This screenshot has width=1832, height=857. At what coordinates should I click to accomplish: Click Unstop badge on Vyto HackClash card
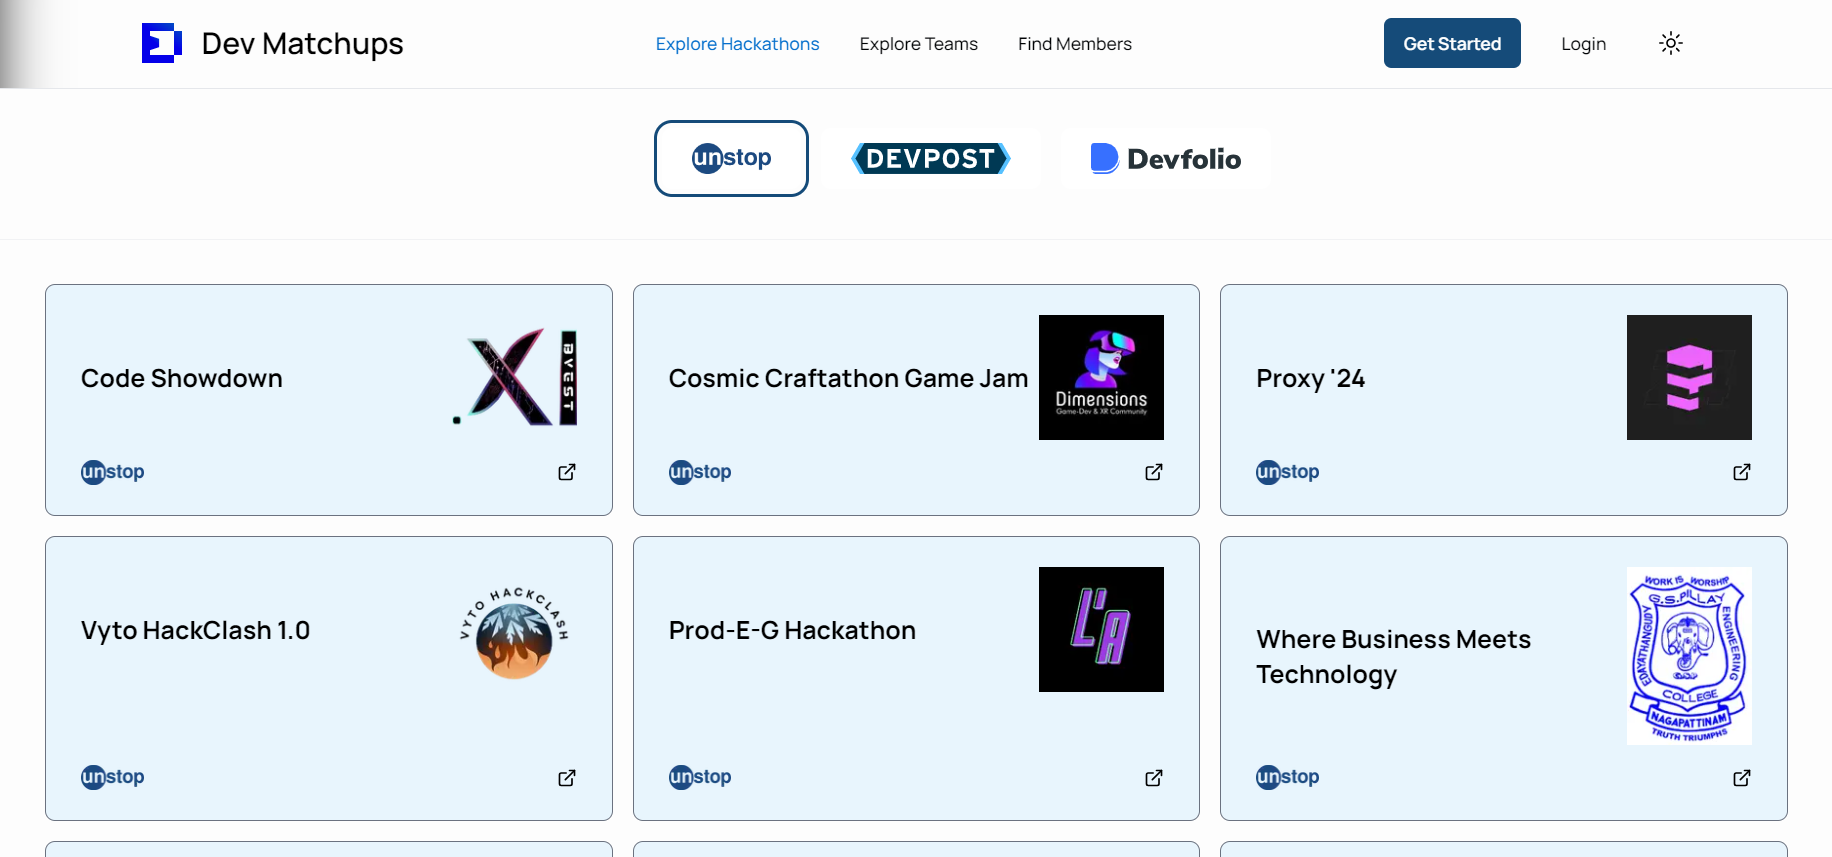(112, 777)
